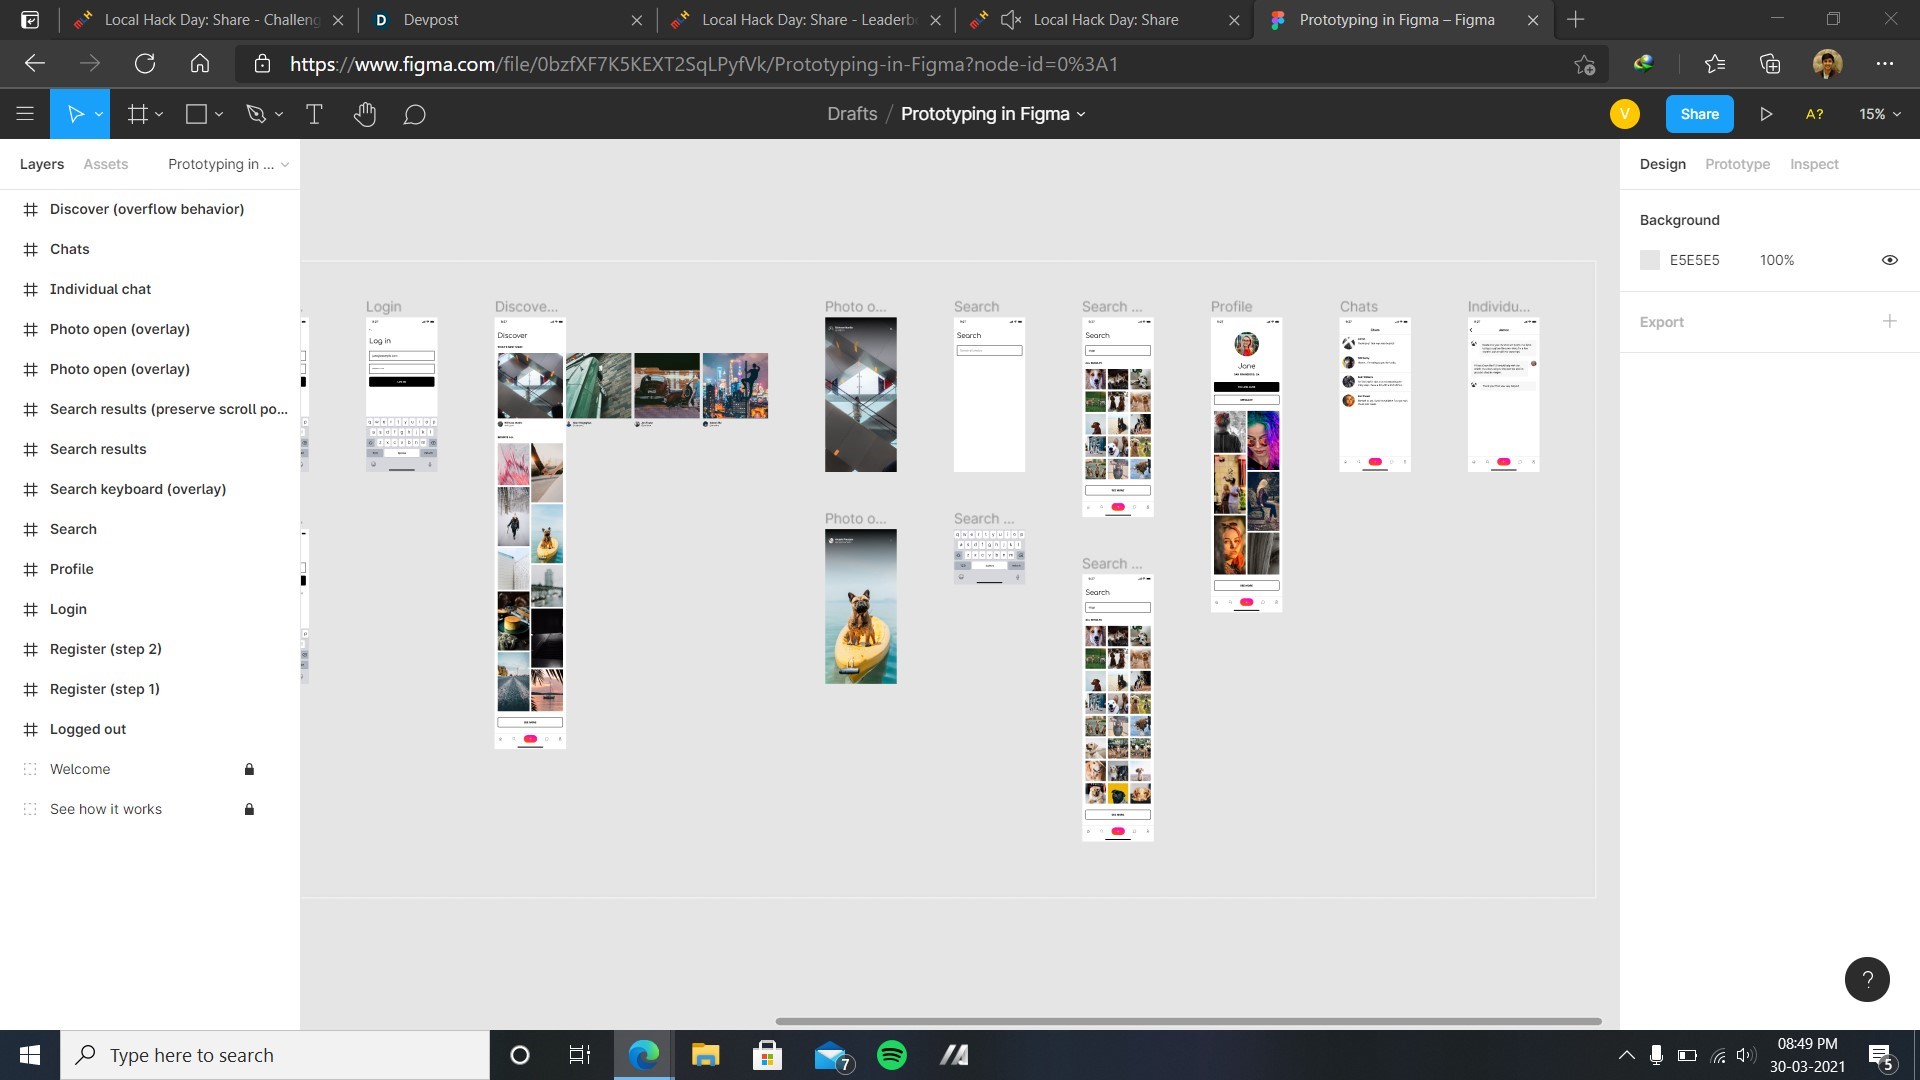Image resolution: width=1920 pixels, height=1080 pixels.
Task: Switch to the Assets tab
Action: [105, 164]
